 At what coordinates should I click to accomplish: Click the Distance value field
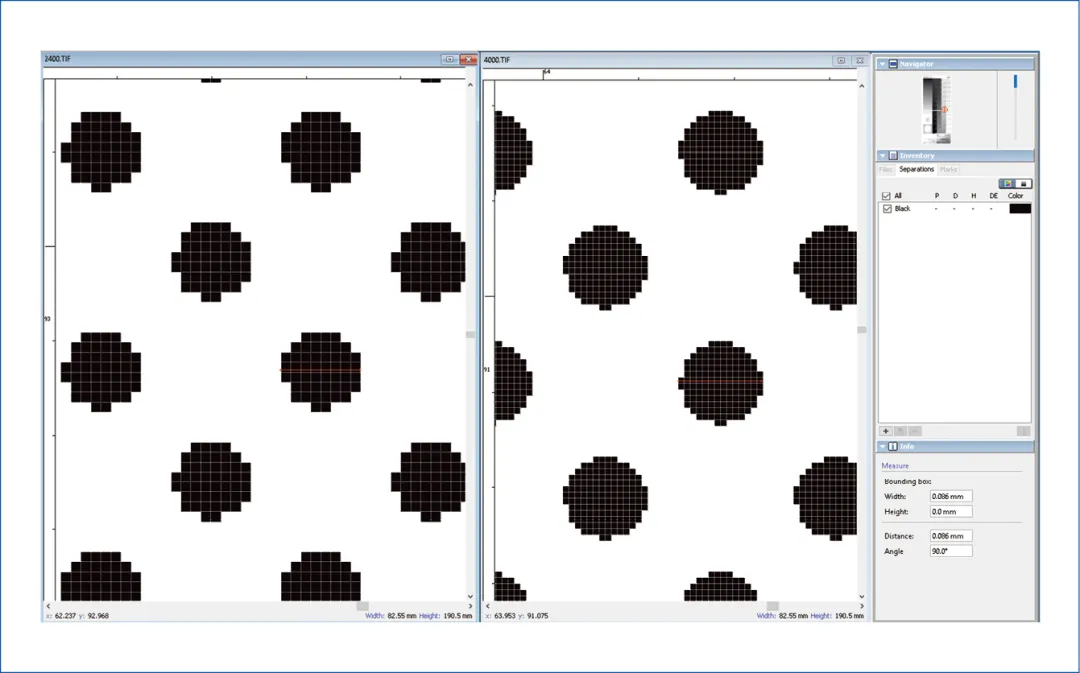(x=951, y=536)
